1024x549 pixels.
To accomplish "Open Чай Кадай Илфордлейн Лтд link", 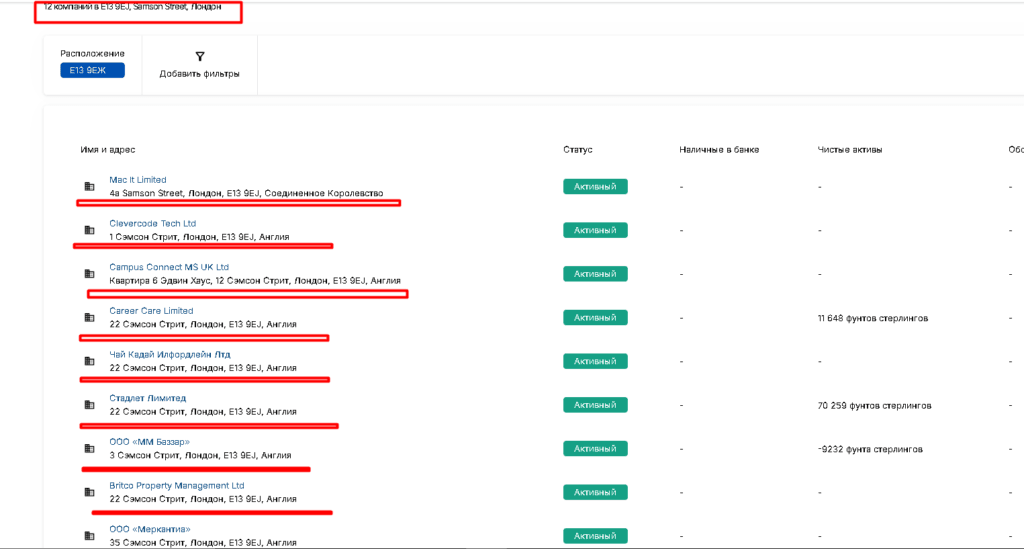I will click(170, 354).
